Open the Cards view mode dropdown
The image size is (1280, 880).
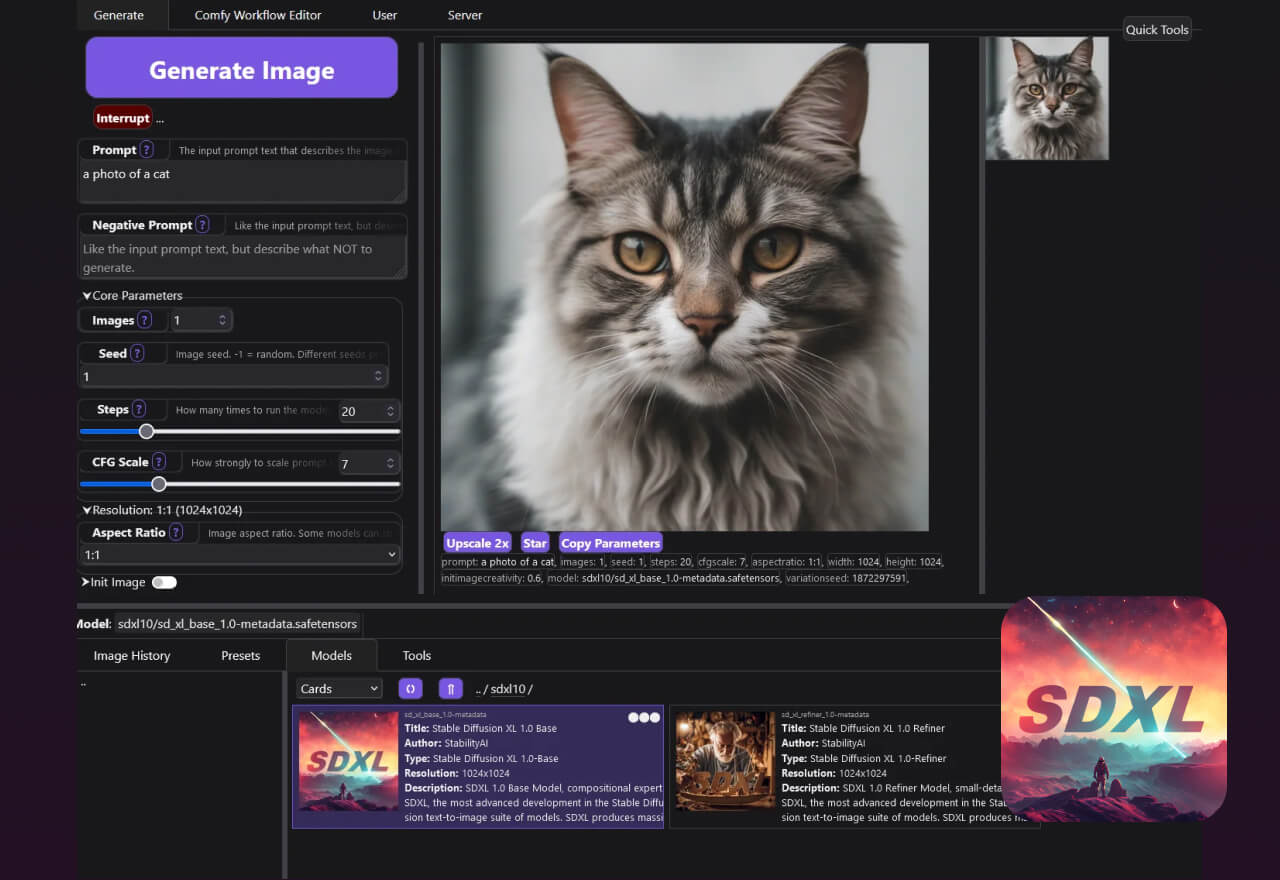click(339, 689)
